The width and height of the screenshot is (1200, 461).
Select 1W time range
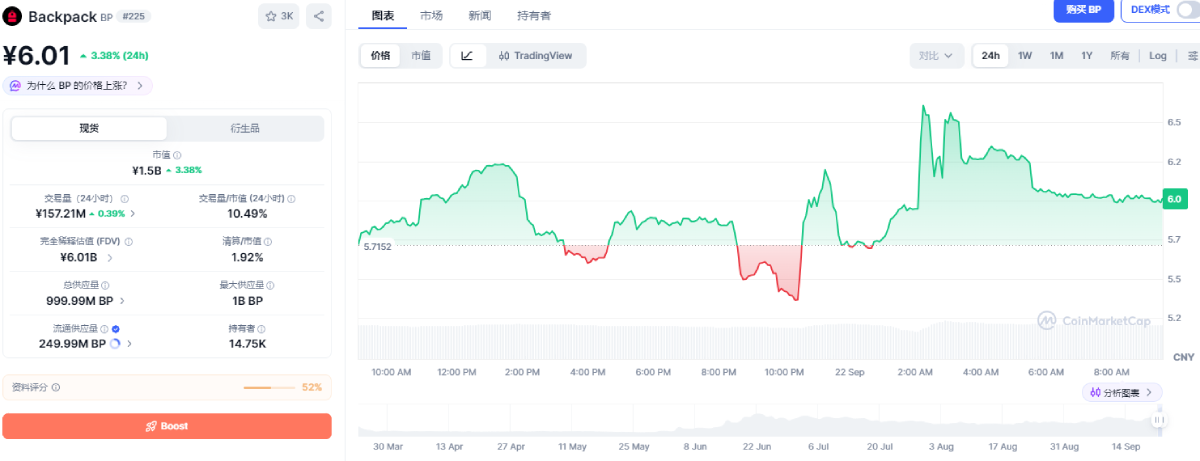tap(1025, 56)
